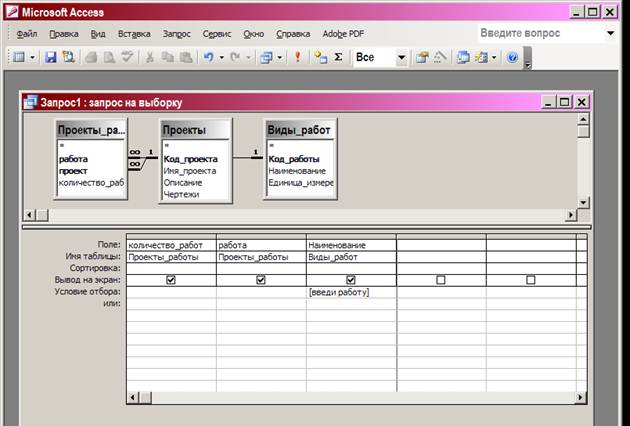The image size is (630, 426).
Task: Open the Справка menu
Action: [x=293, y=34]
